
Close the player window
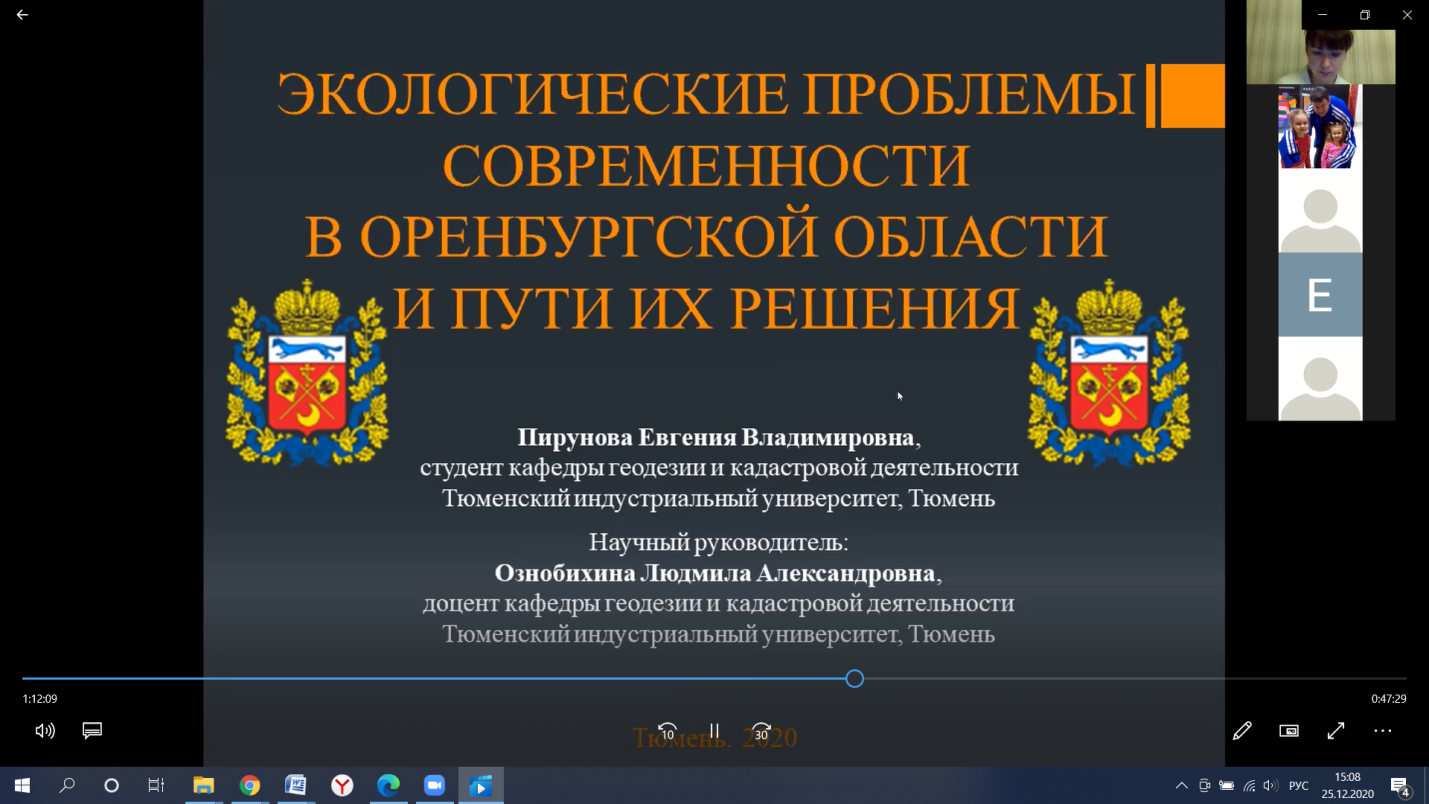coord(1407,15)
